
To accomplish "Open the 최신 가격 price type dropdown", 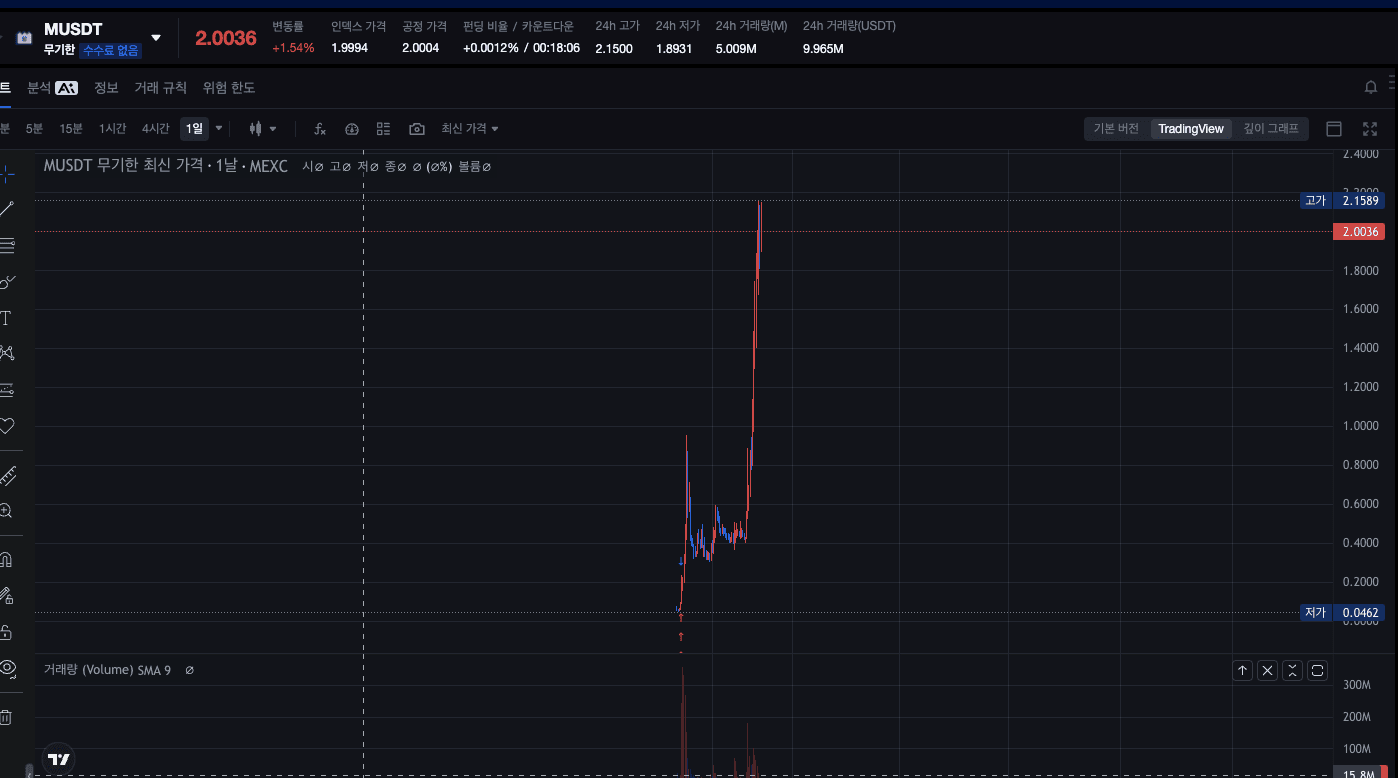I will pyautogui.click(x=470, y=129).
